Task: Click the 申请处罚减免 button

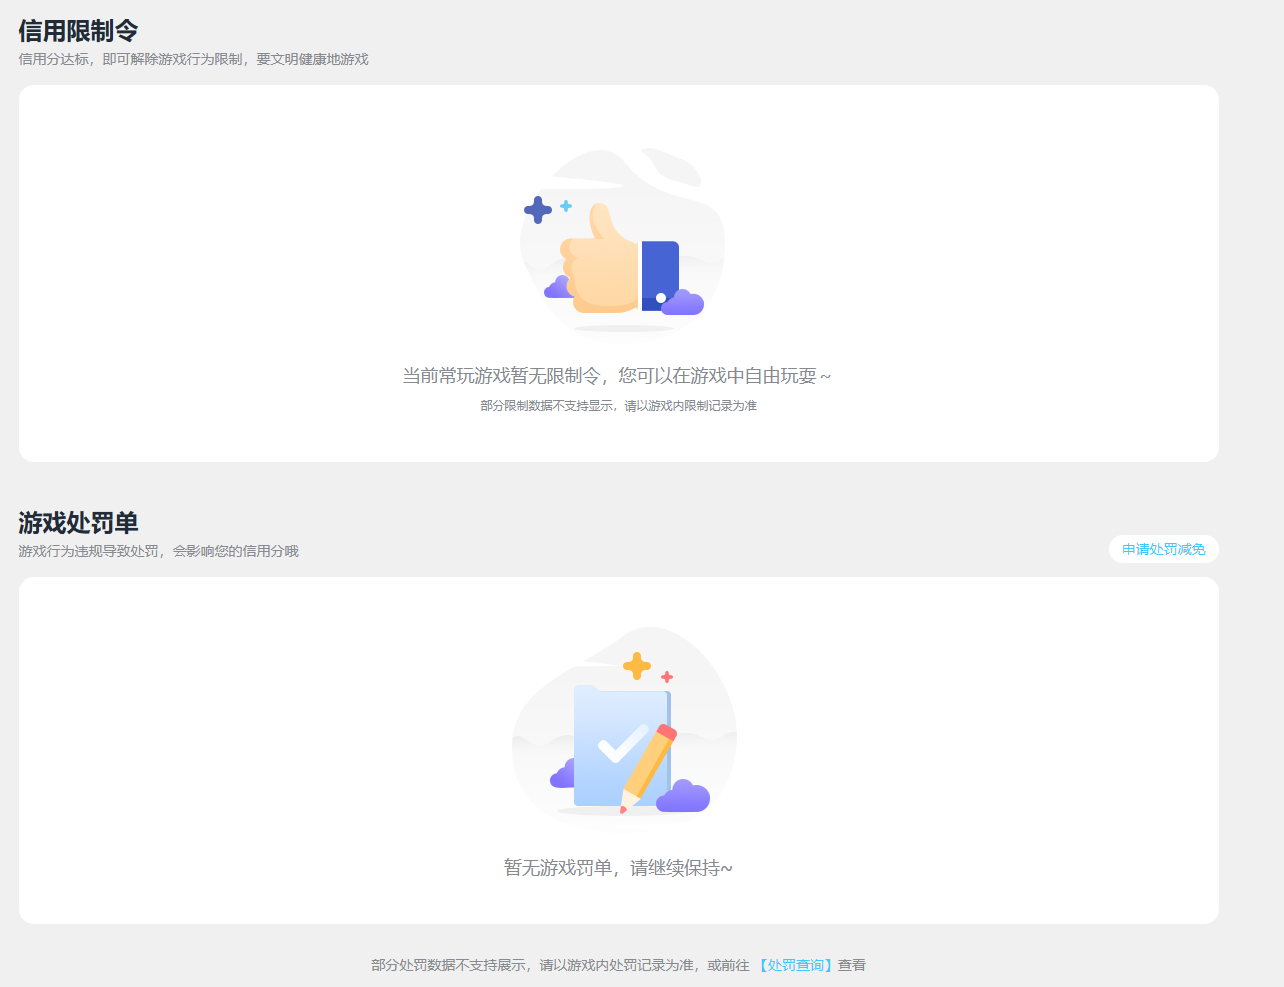Action: pos(1163,549)
